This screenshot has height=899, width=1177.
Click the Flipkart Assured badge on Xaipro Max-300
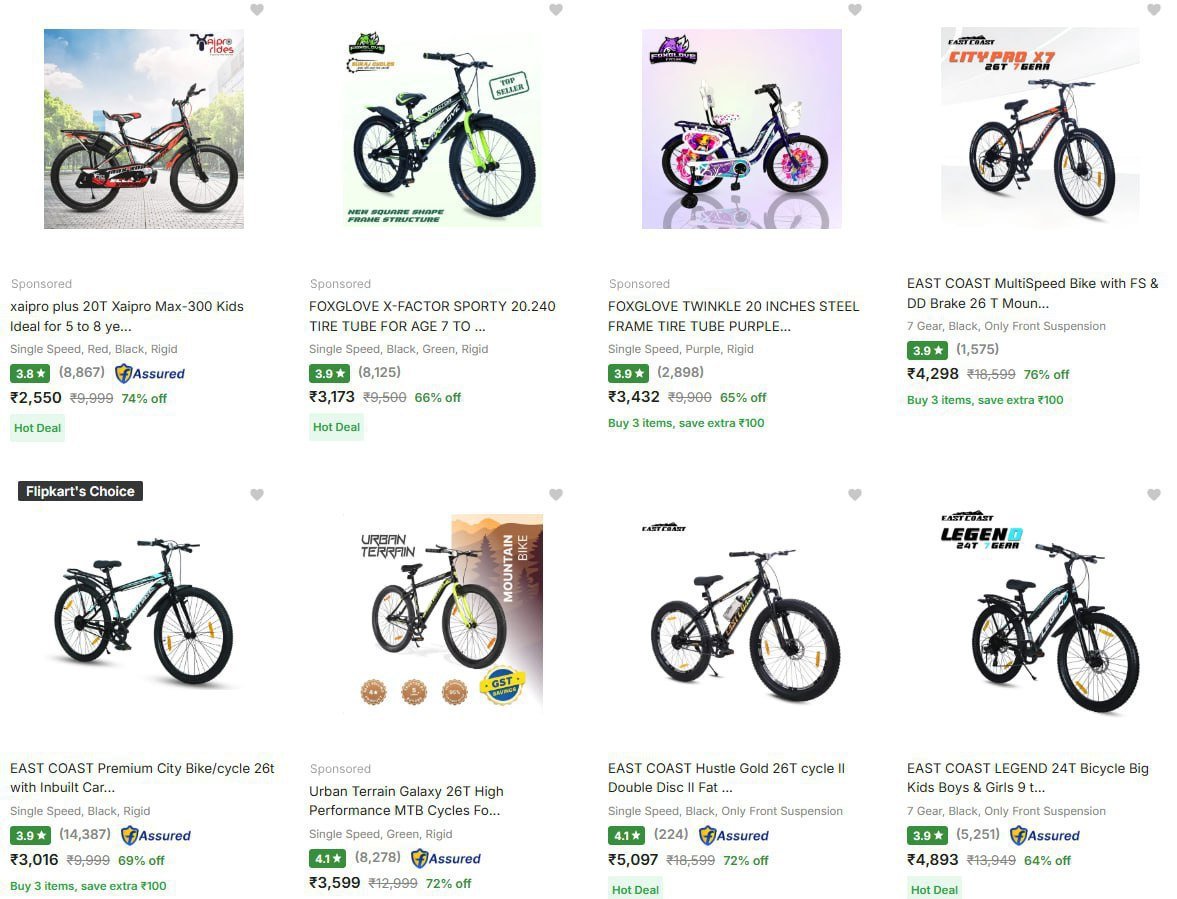pyautogui.click(x=153, y=373)
